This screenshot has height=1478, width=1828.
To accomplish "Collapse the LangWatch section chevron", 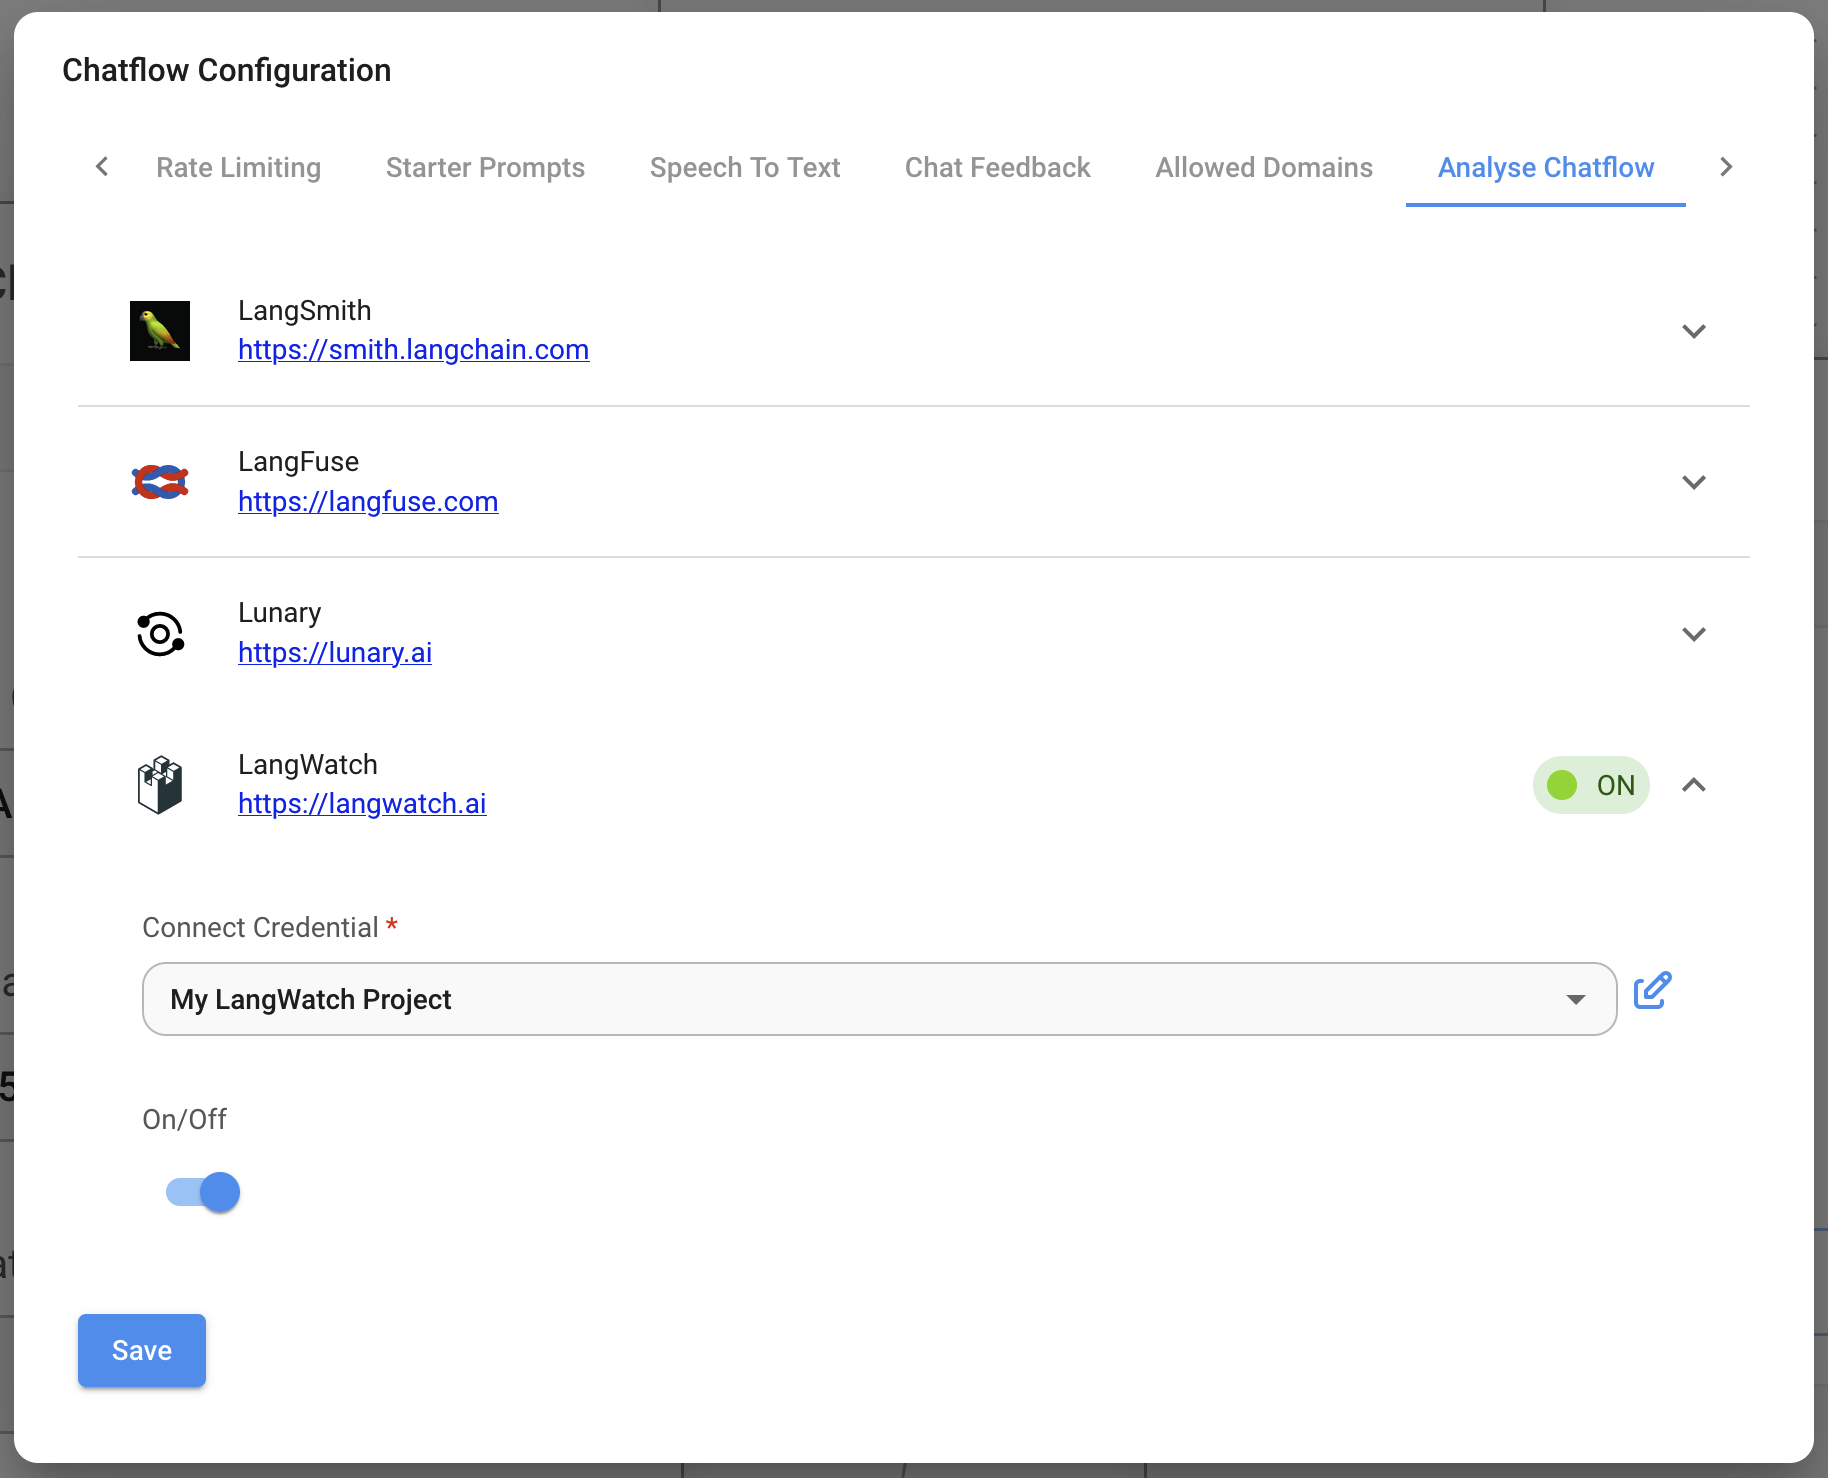I will click(1694, 785).
